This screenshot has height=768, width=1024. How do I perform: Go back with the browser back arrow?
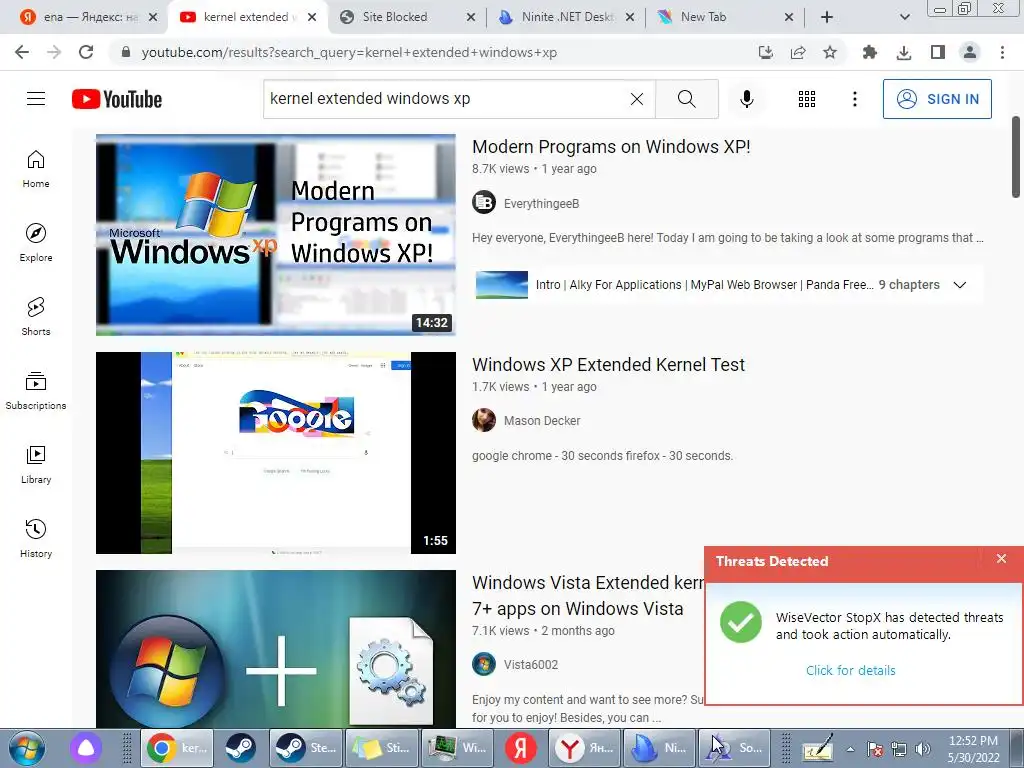[22, 52]
